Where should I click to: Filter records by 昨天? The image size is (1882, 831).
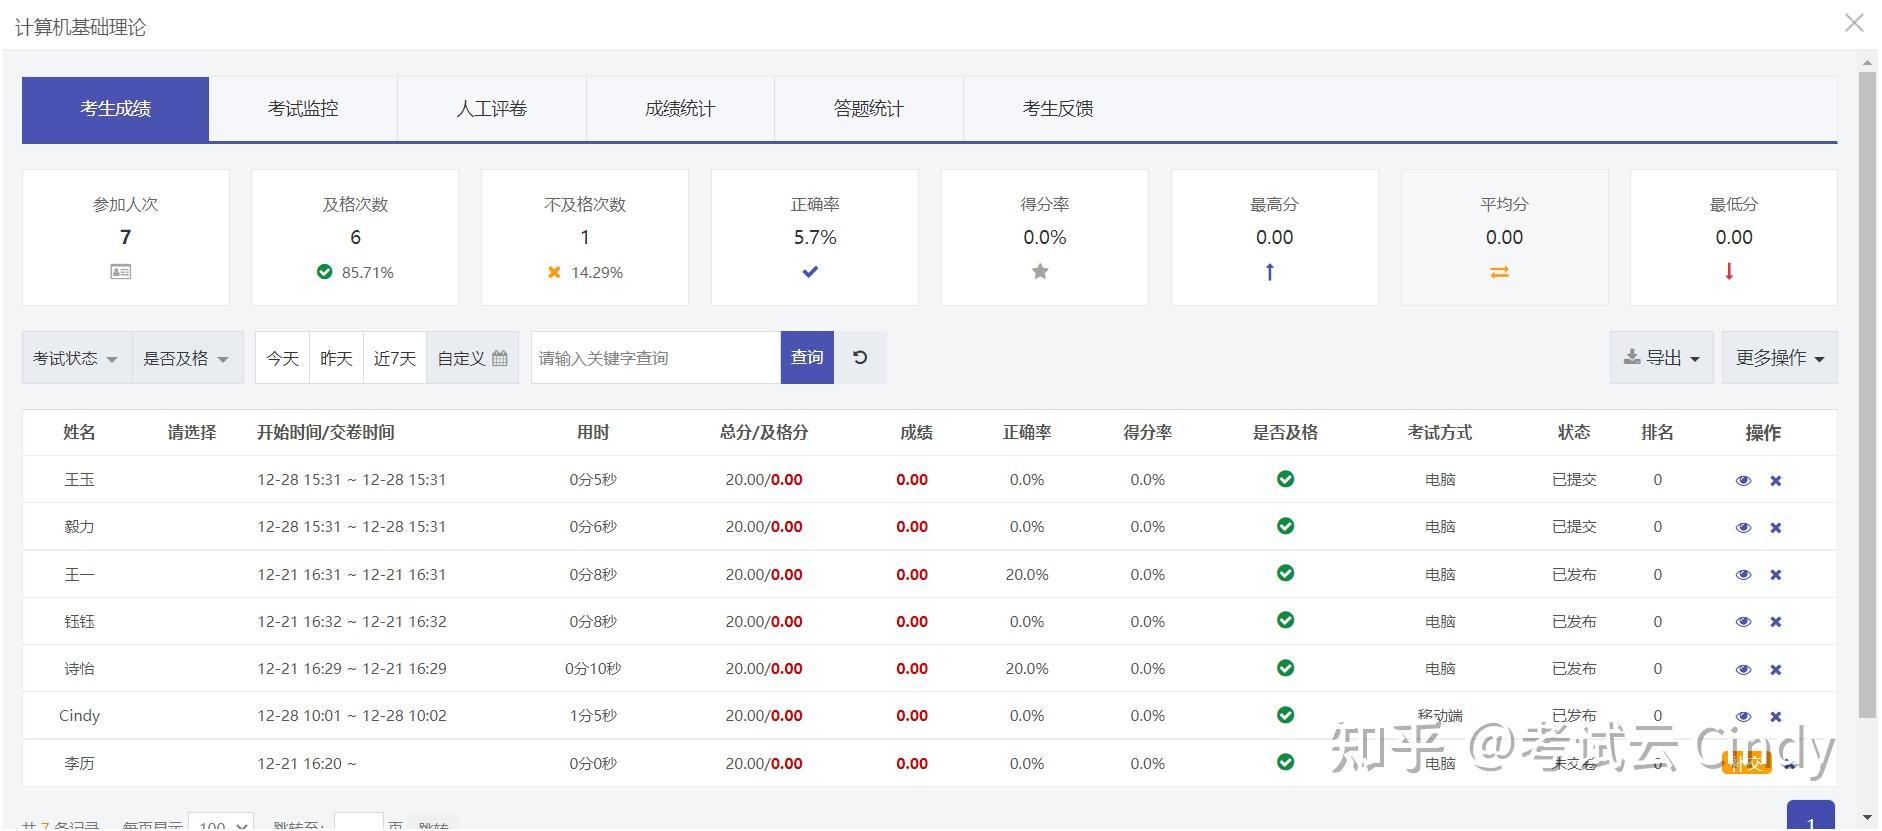(x=336, y=358)
